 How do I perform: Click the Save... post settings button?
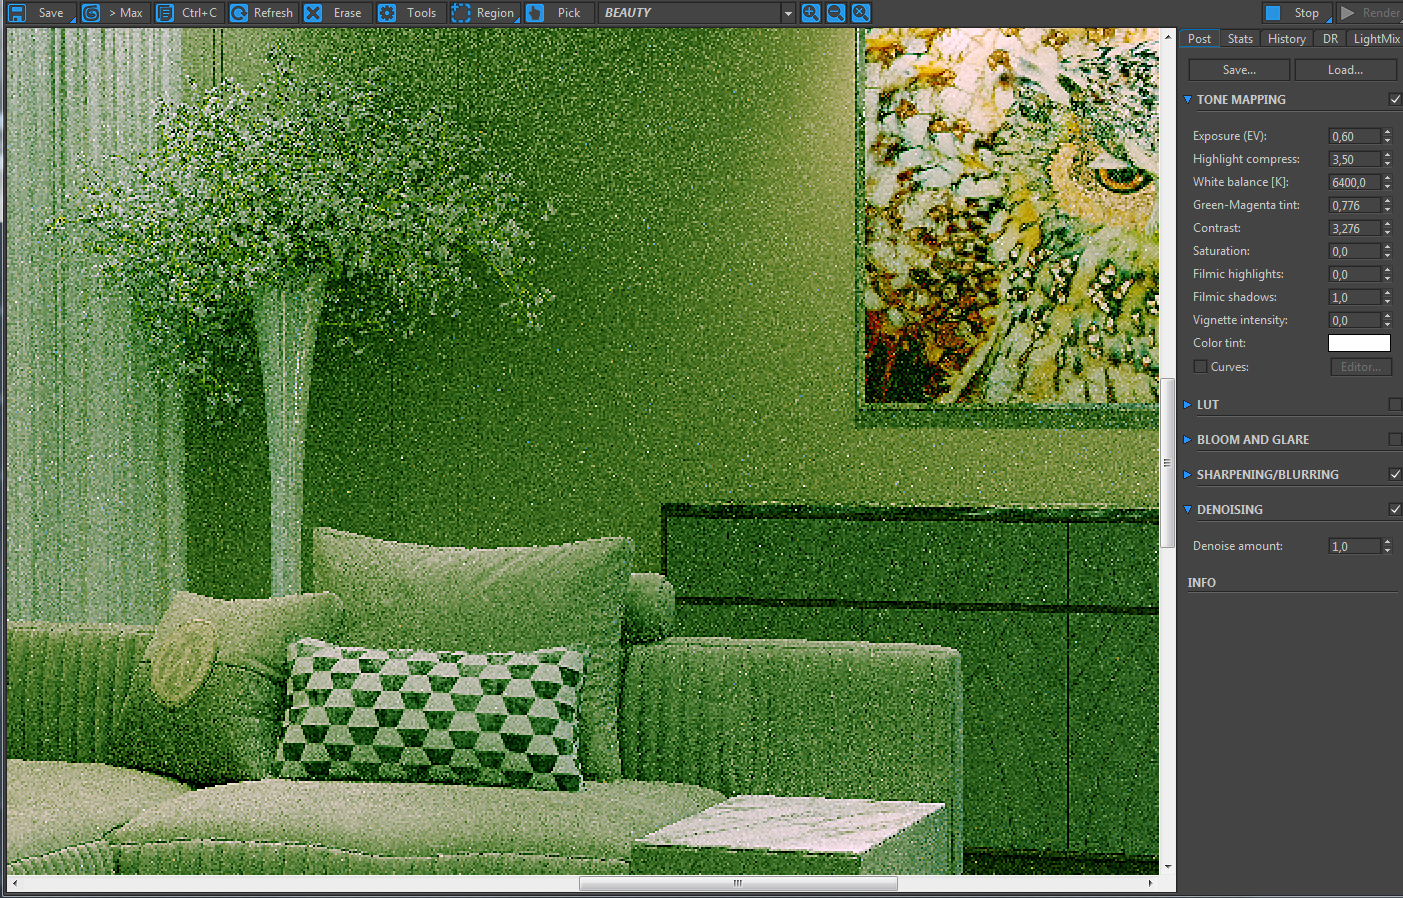tap(1239, 70)
